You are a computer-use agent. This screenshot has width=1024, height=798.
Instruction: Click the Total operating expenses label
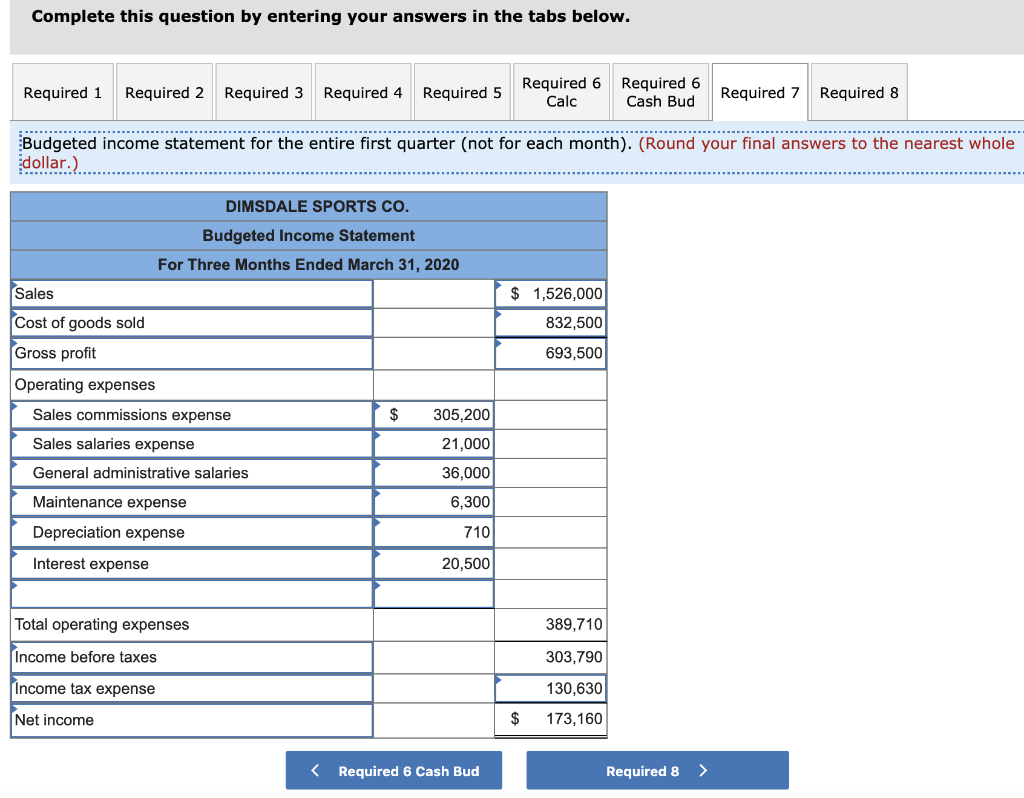pyautogui.click(x=102, y=624)
